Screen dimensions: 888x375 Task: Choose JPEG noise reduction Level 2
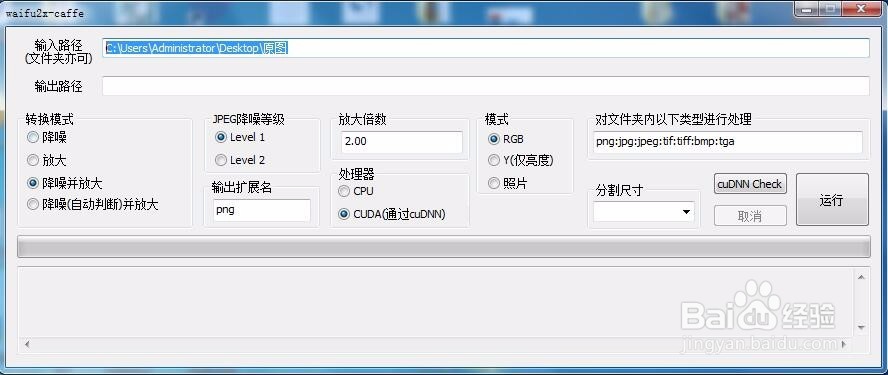point(240,160)
